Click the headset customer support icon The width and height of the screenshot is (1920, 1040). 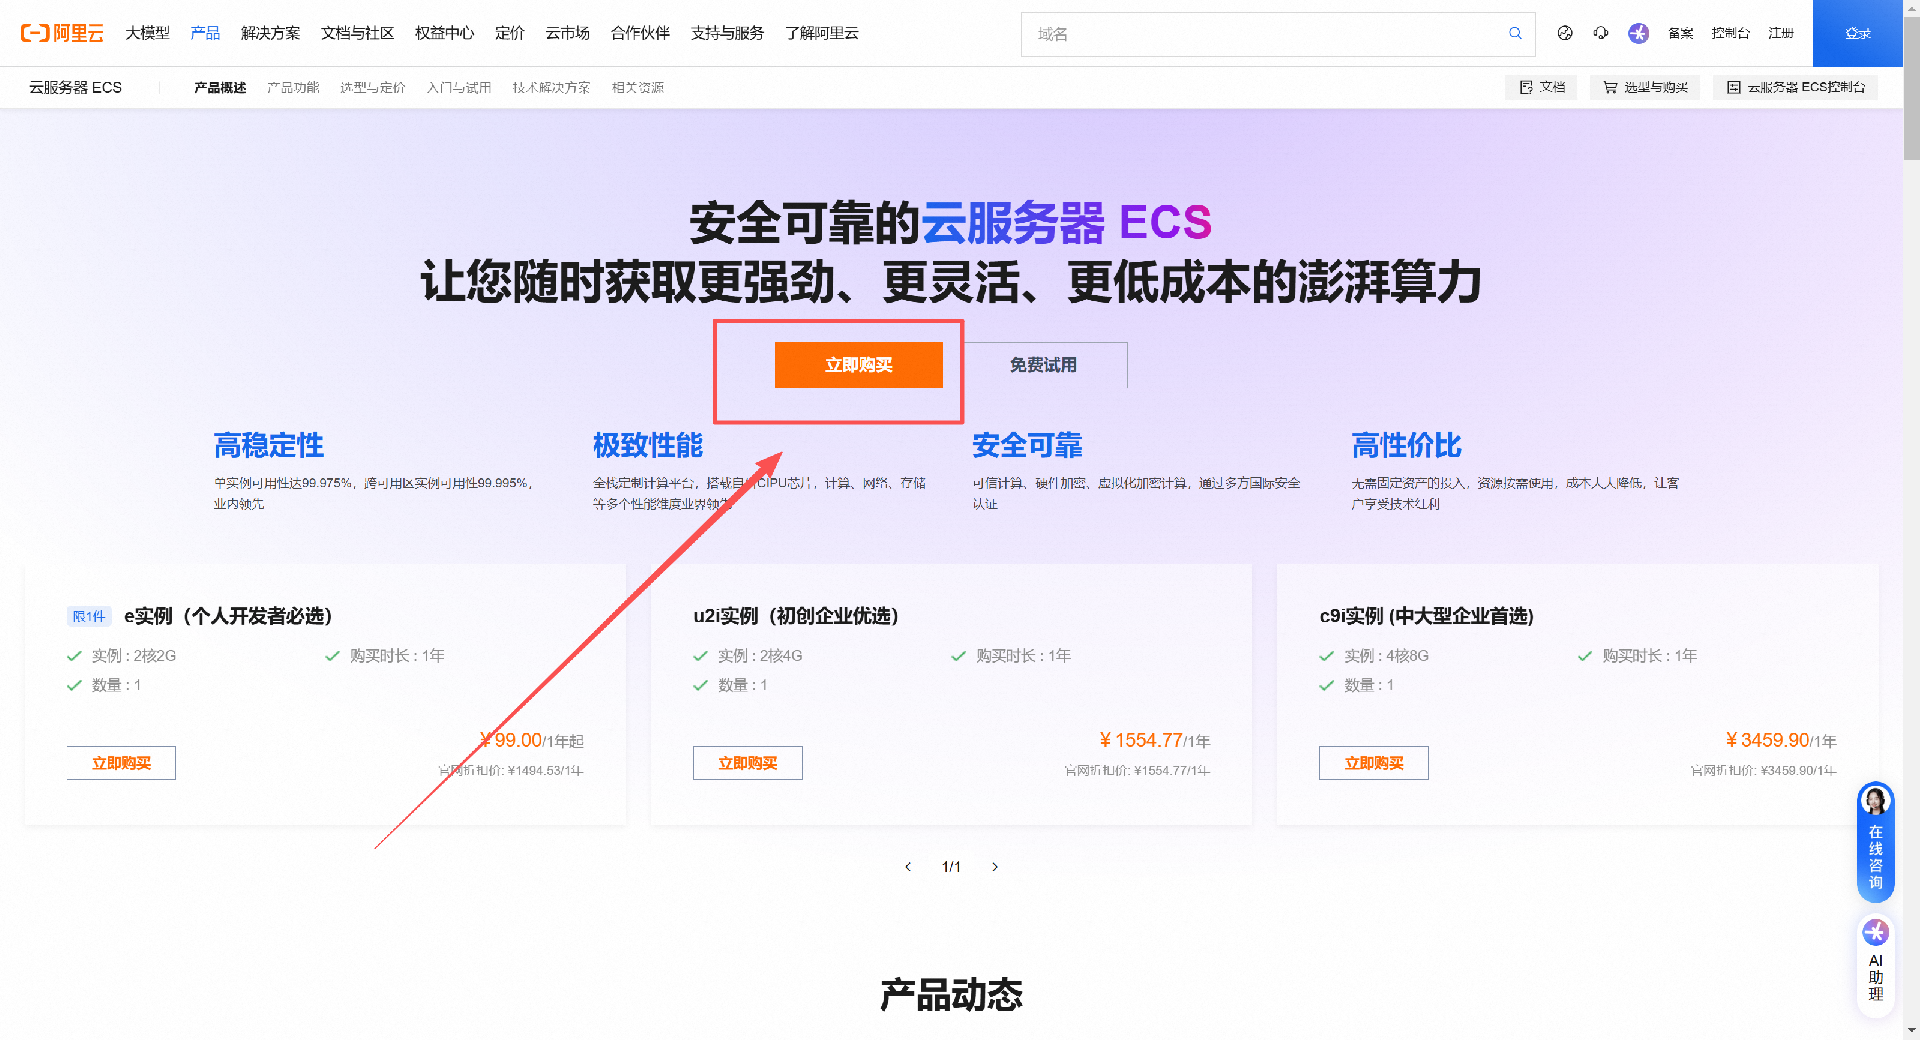click(1601, 33)
